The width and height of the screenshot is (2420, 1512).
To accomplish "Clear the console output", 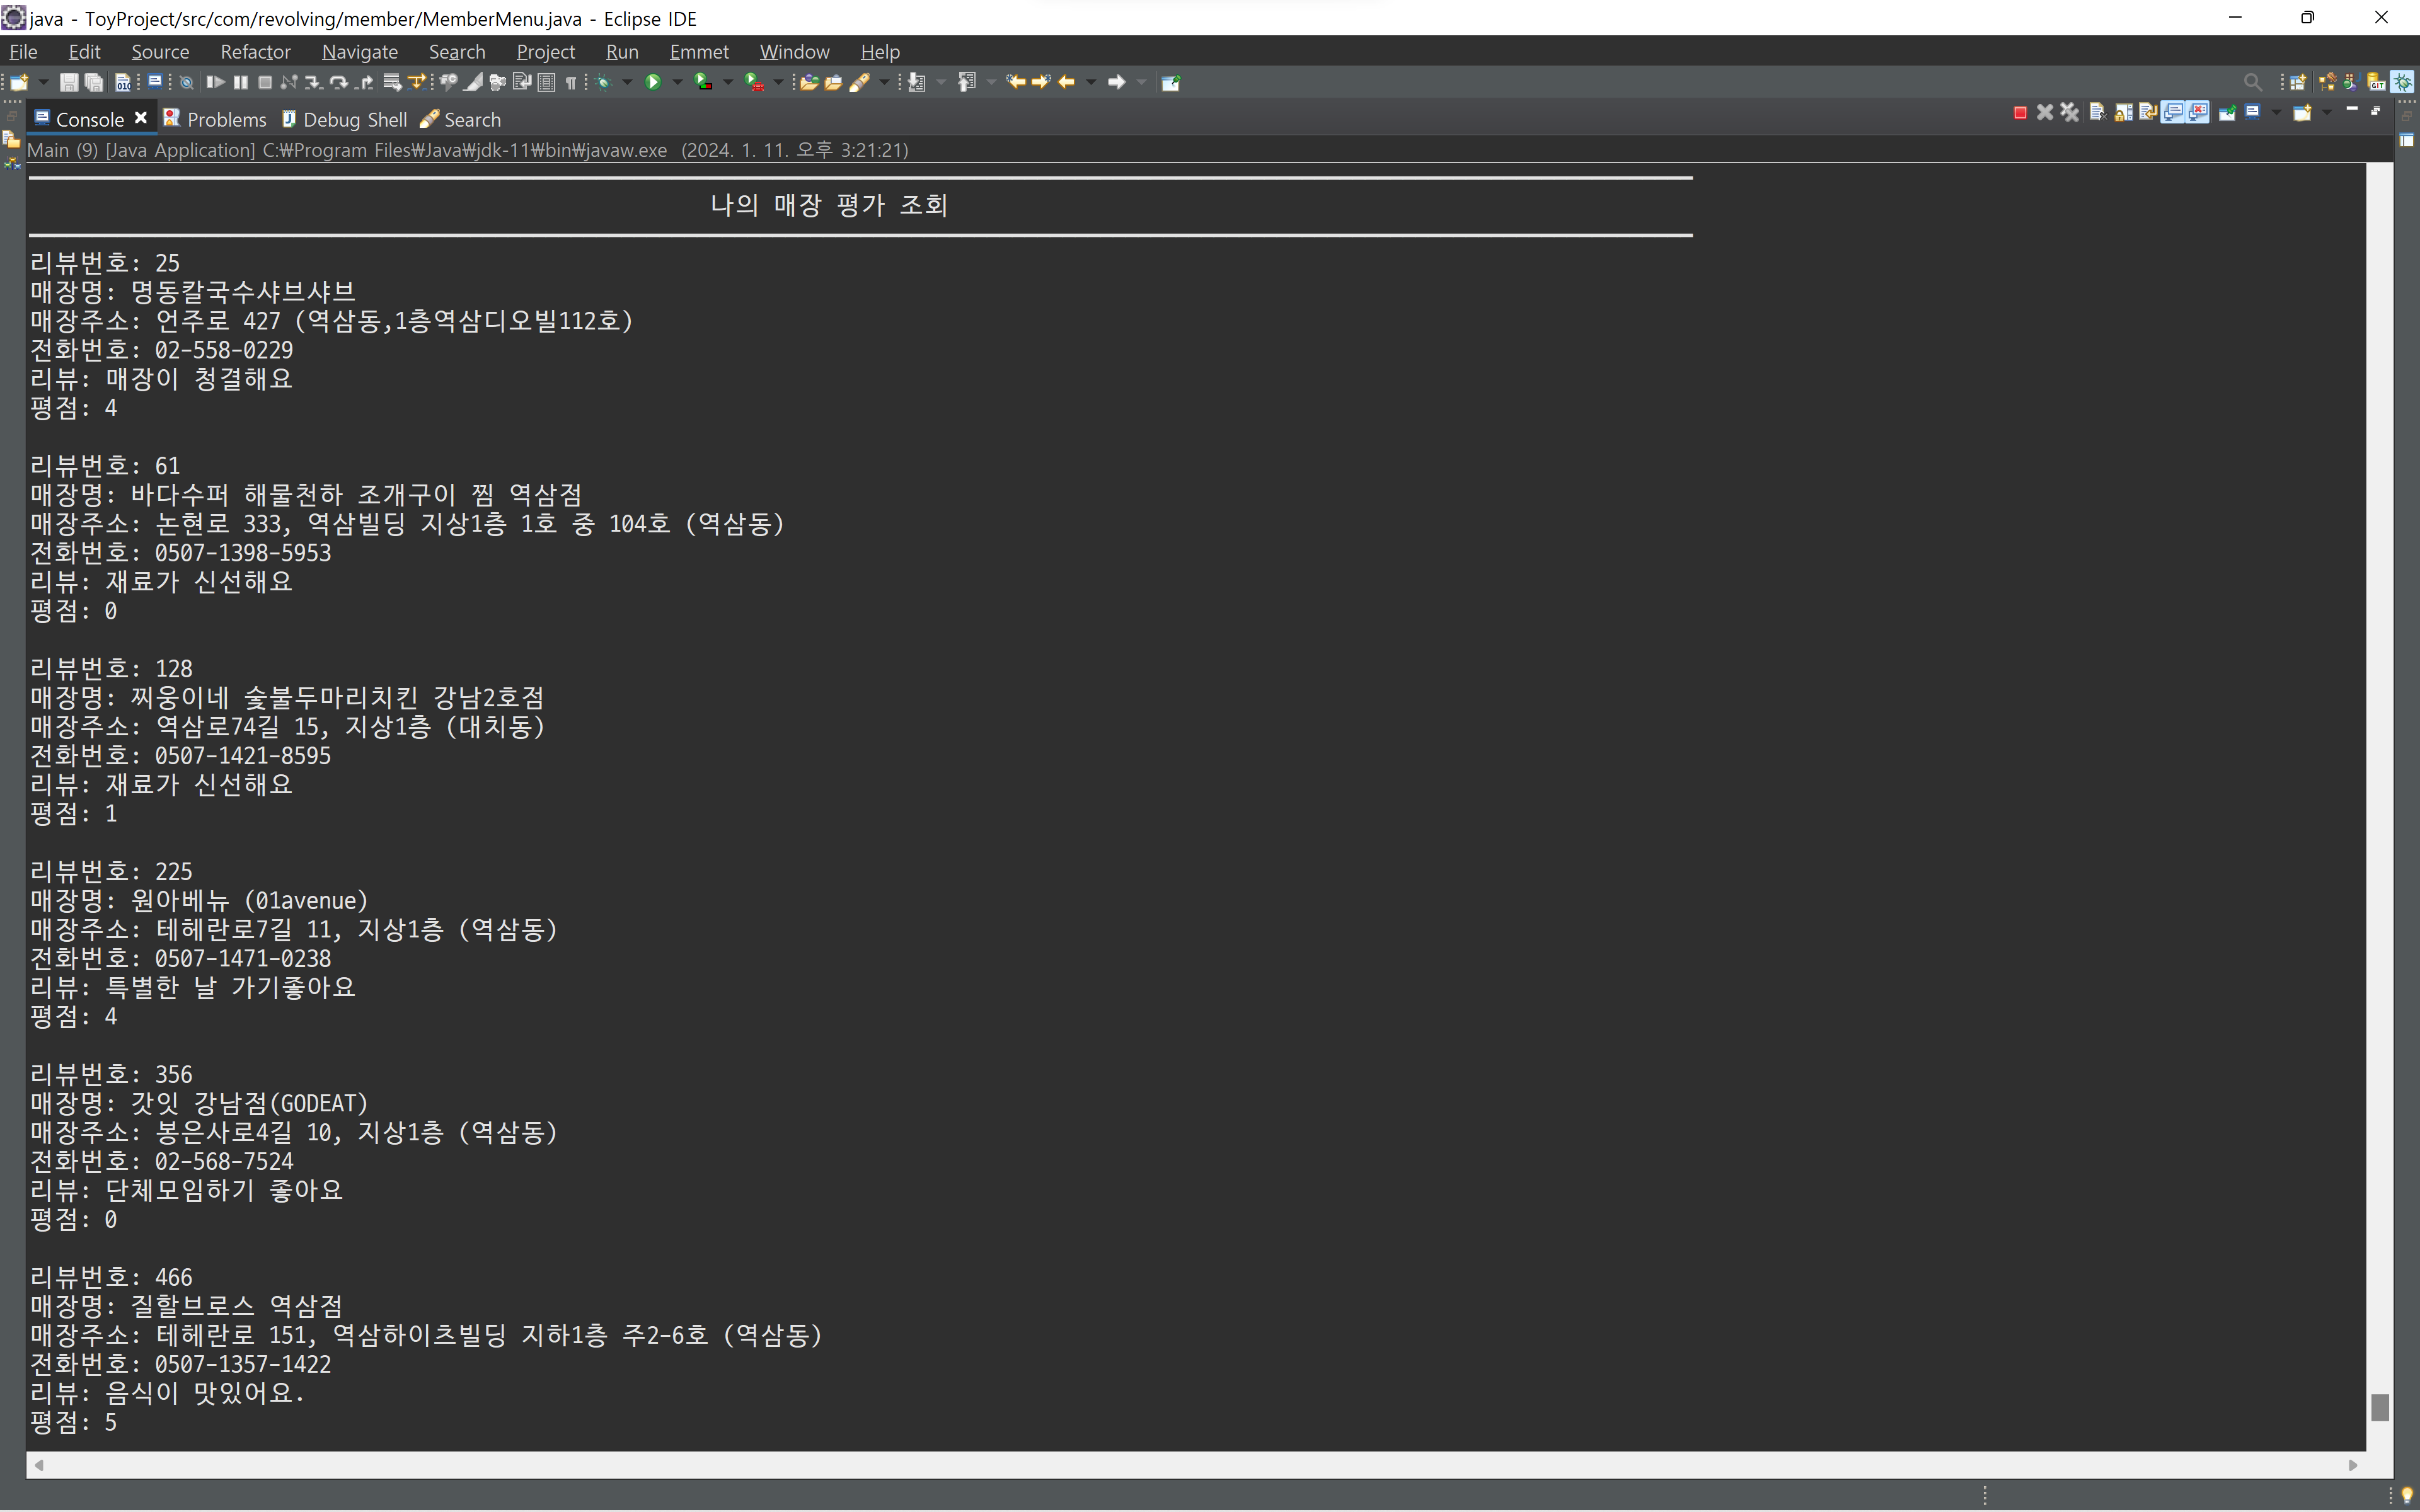I will point(2099,112).
